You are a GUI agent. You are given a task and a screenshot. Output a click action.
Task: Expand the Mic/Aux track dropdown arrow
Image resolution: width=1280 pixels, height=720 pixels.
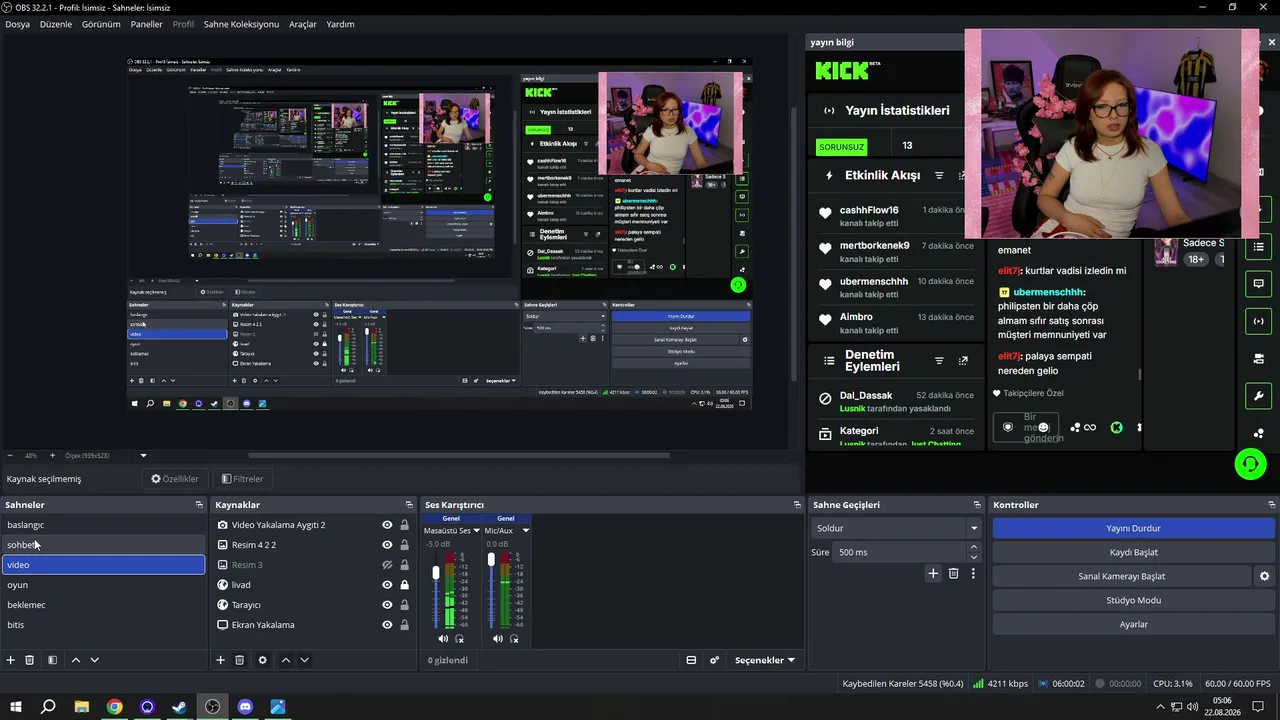(525, 530)
